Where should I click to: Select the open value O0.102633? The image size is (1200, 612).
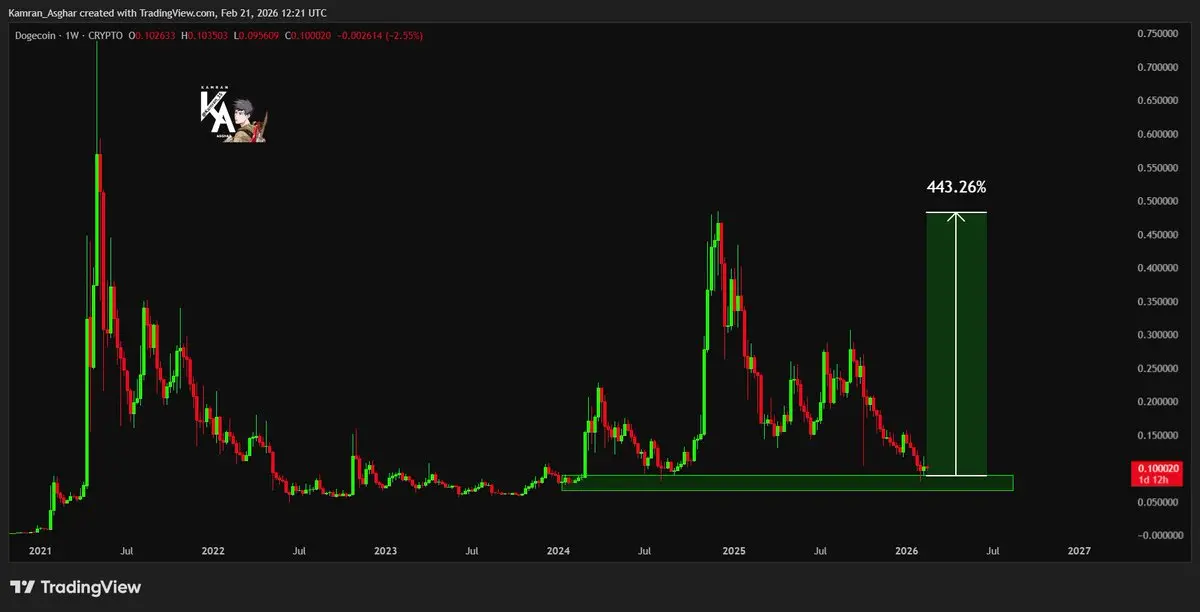(x=152, y=36)
